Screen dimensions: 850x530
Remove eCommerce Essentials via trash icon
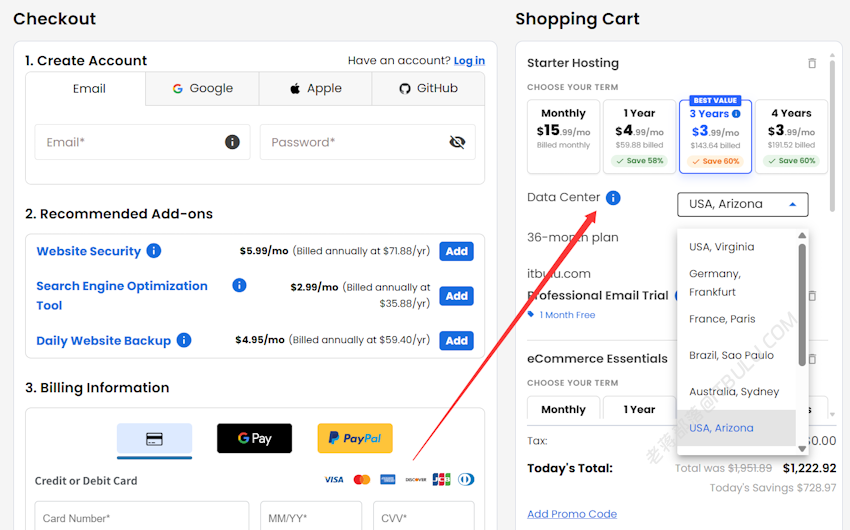click(812, 359)
